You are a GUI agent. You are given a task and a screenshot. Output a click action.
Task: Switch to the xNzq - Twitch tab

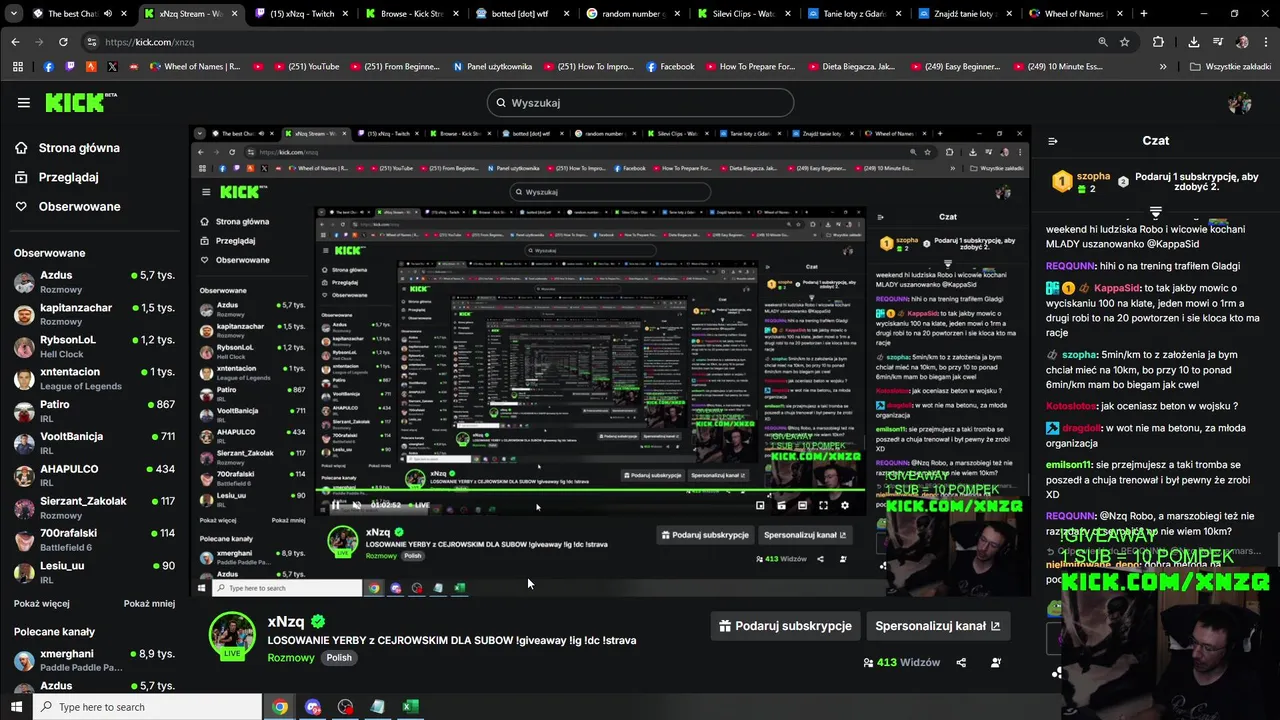301,14
